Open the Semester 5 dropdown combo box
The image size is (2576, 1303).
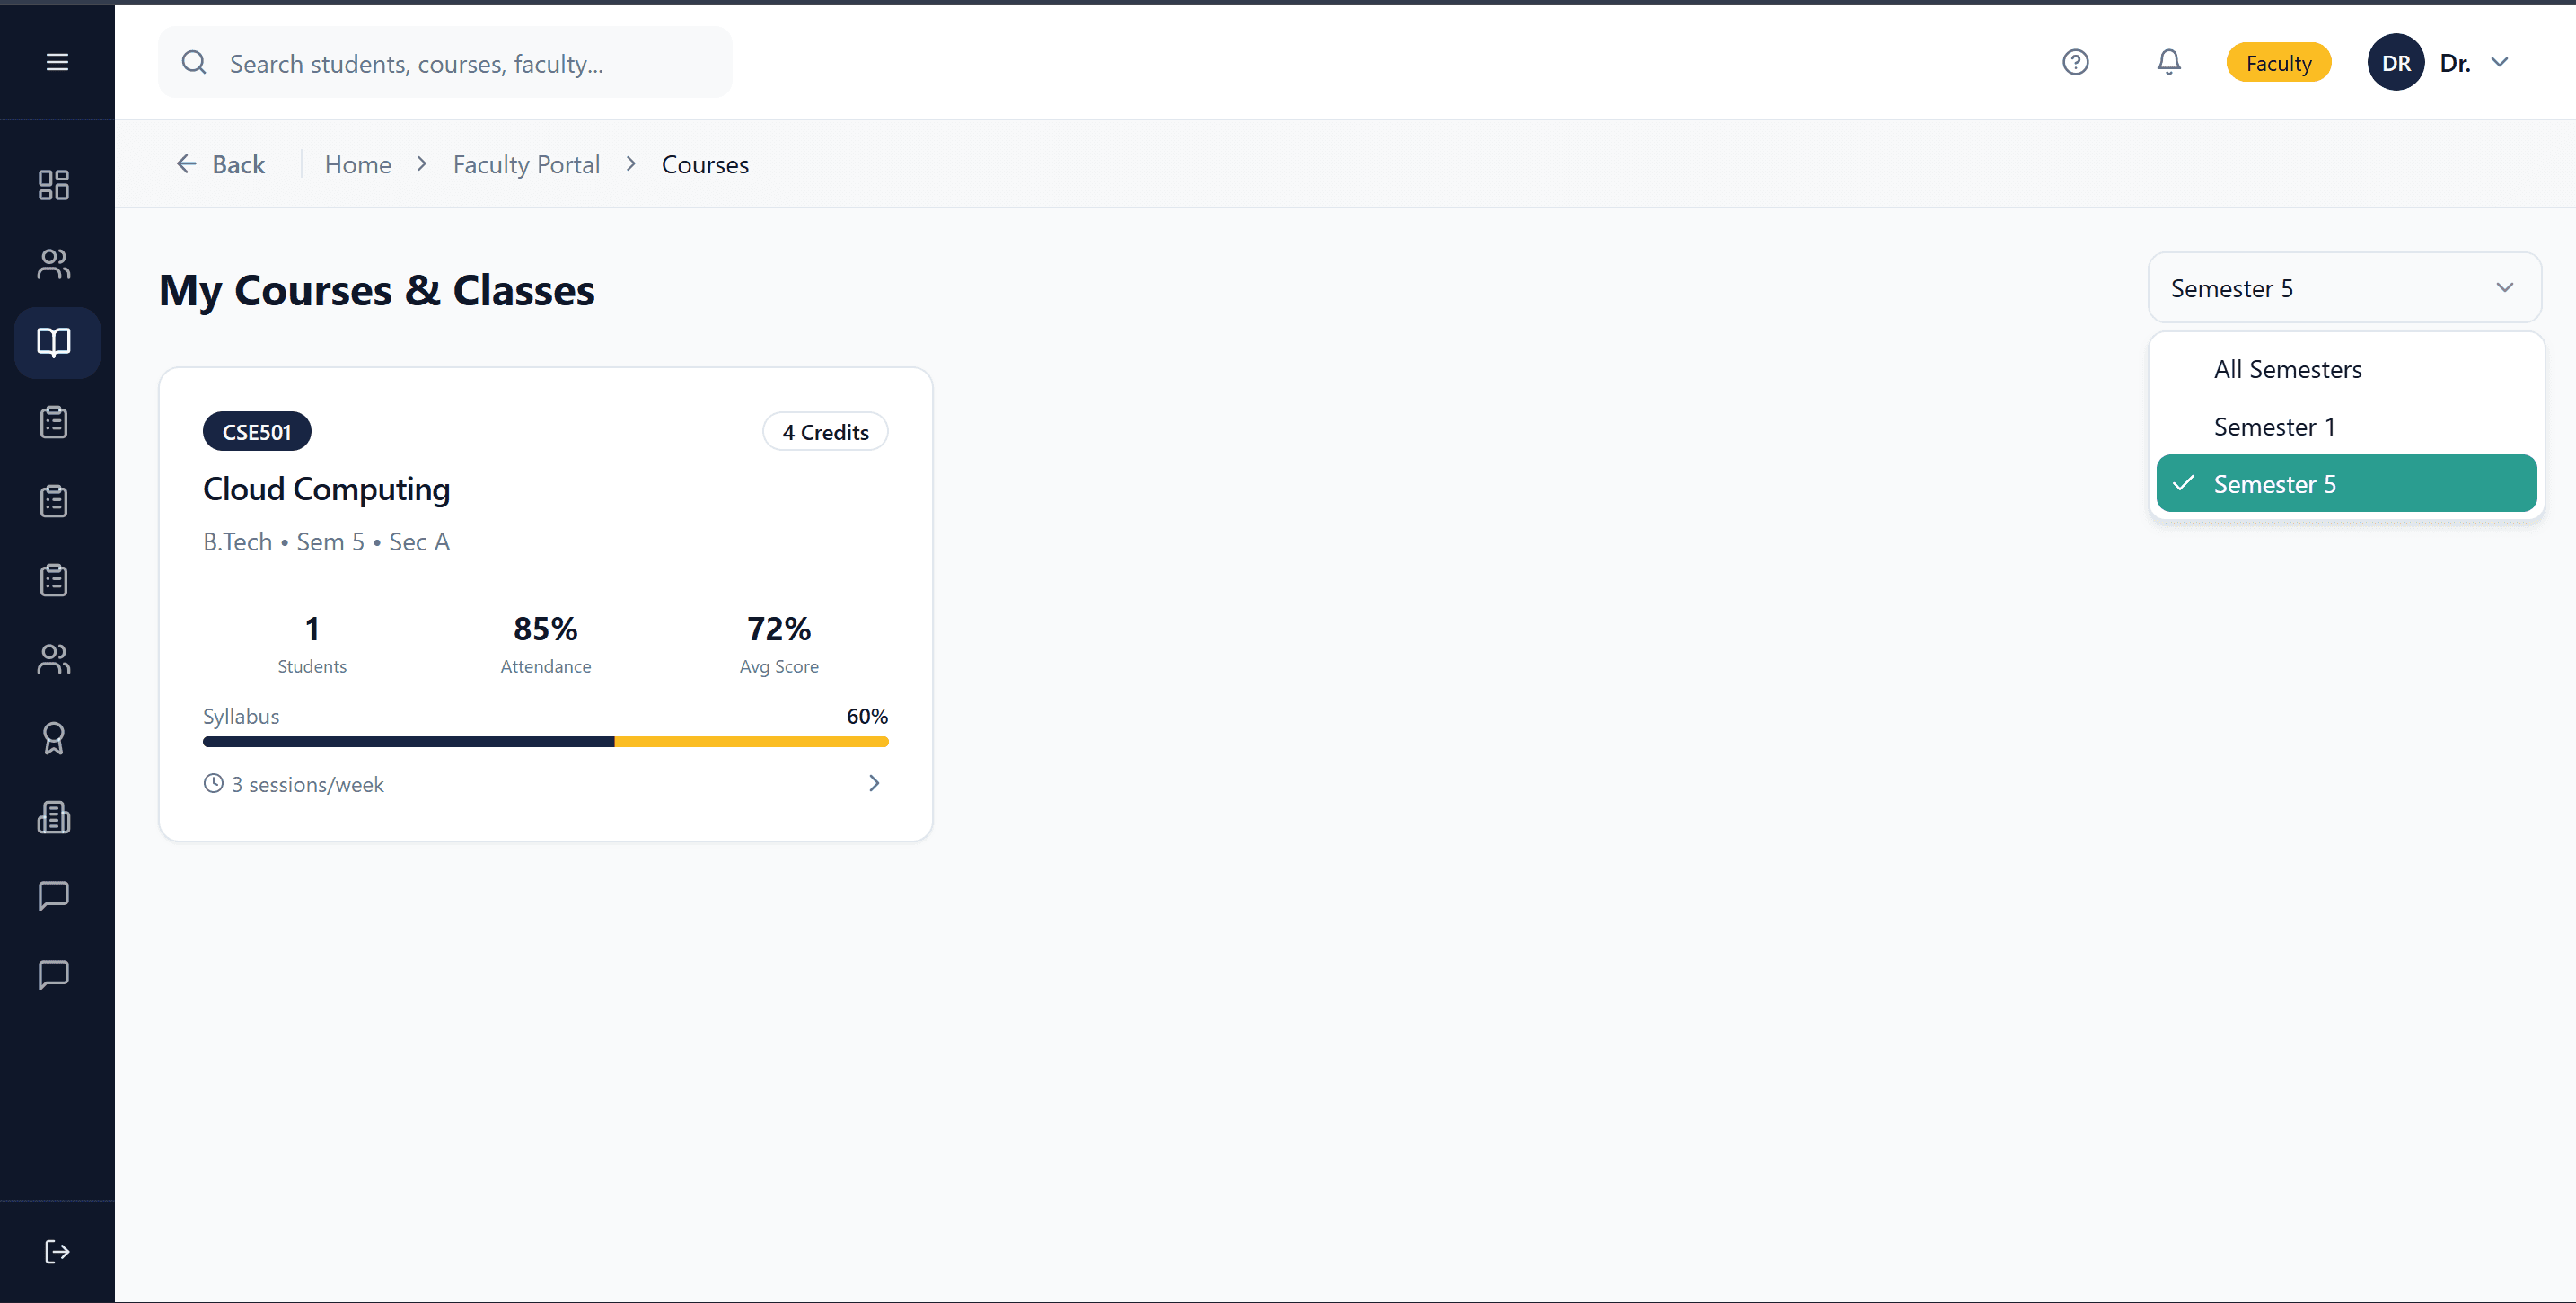pyautogui.click(x=2344, y=288)
